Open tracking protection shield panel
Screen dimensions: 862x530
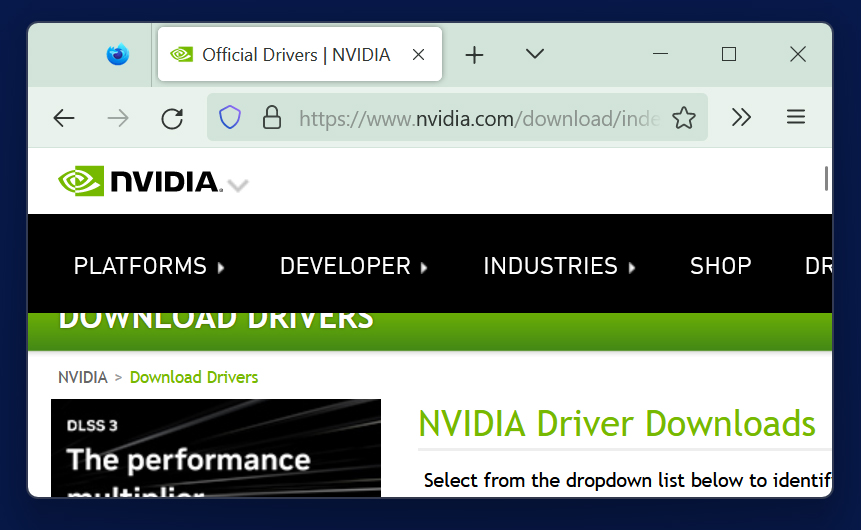pos(230,117)
